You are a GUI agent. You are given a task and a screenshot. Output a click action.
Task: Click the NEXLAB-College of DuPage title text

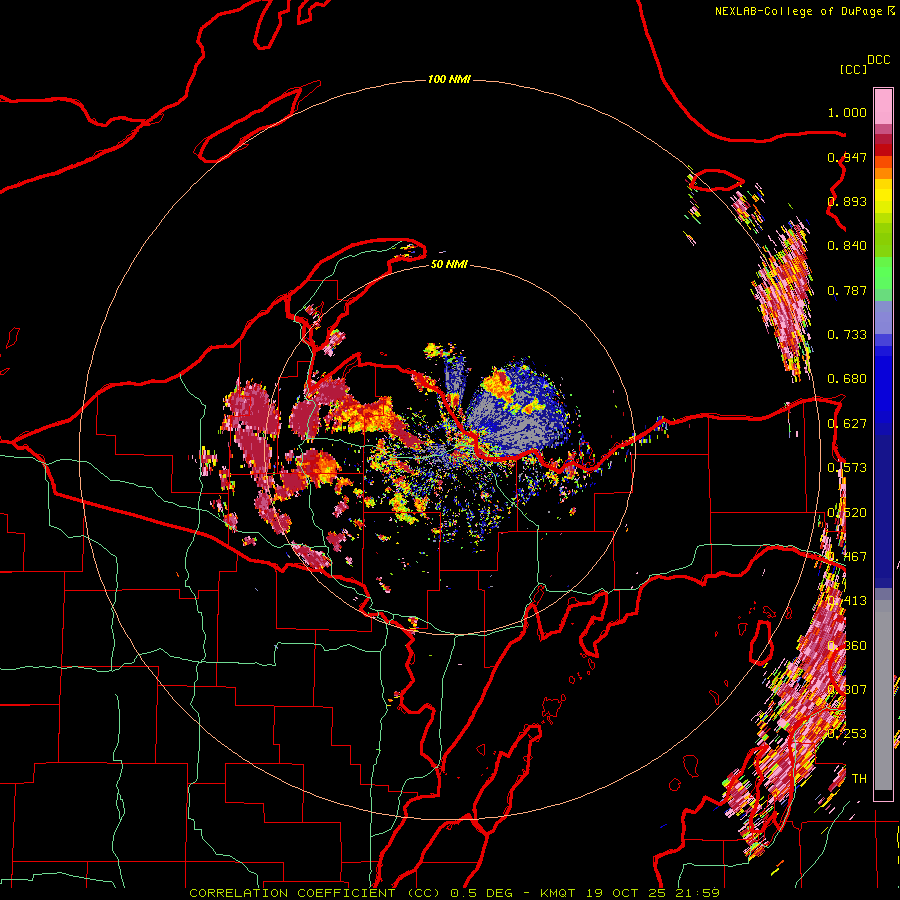[x=798, y=11]
